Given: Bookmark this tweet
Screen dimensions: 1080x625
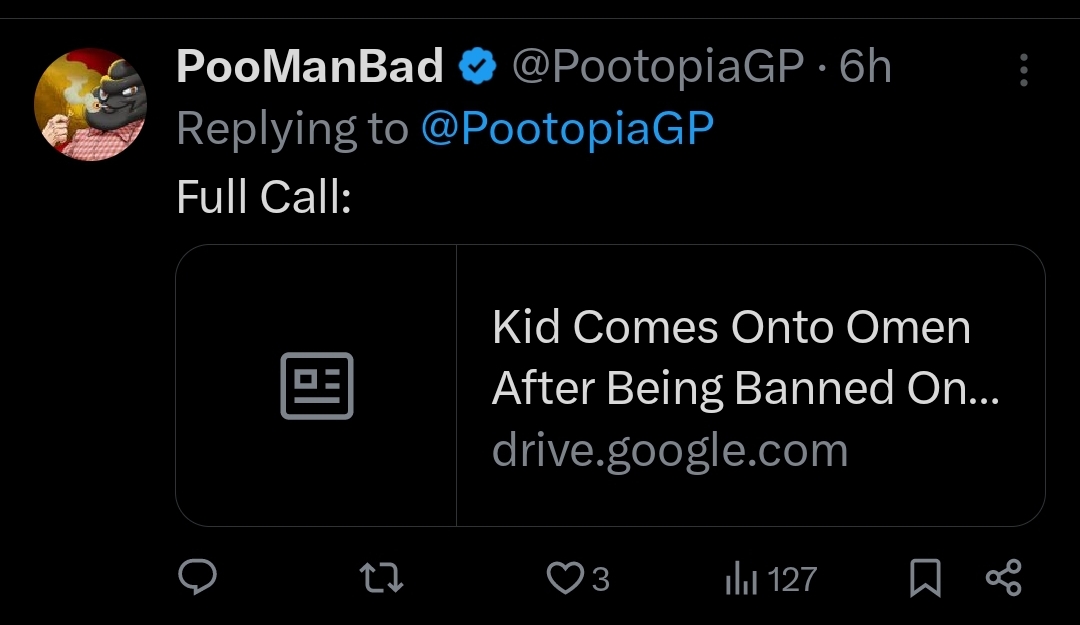Looking at the screenshot, I should click(925, 578).
